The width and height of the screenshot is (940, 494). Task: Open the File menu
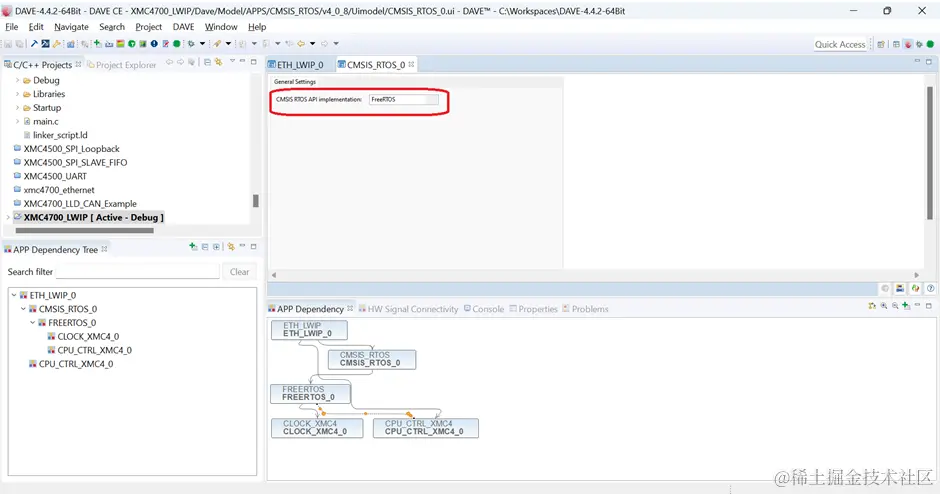point(11,27)
